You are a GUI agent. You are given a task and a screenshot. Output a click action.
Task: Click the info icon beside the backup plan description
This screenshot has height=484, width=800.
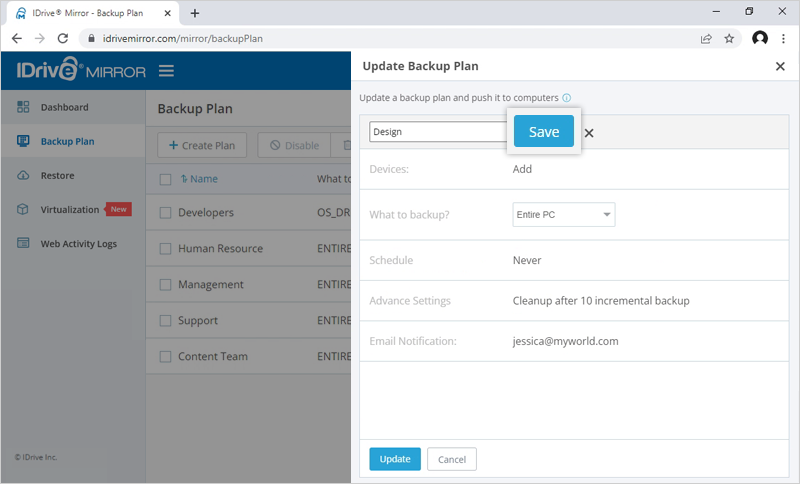point(566,98)
